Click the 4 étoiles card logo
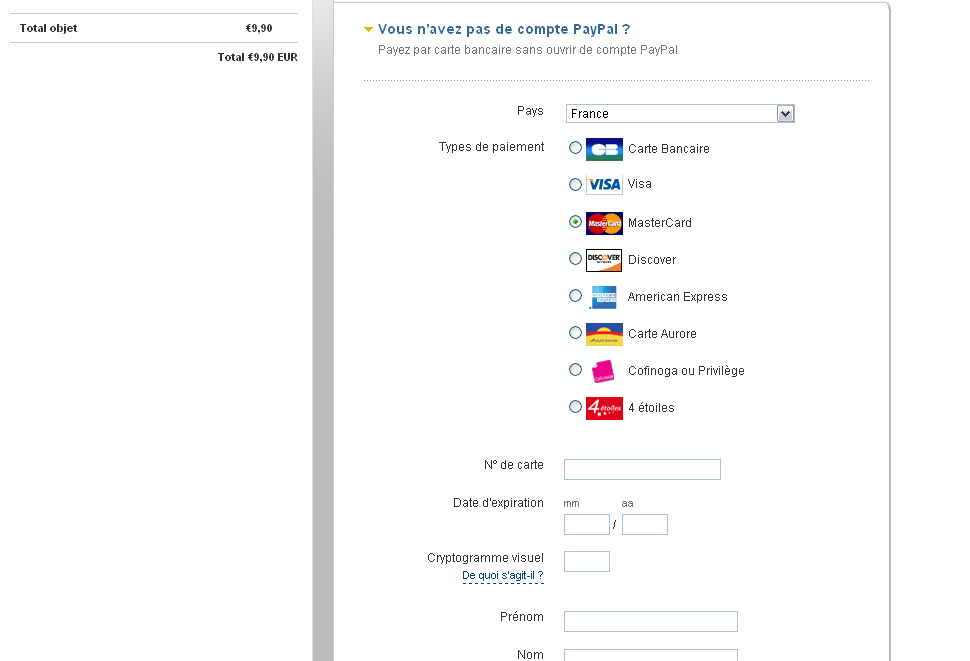This screenshot has width=970, height=661. 604,408
